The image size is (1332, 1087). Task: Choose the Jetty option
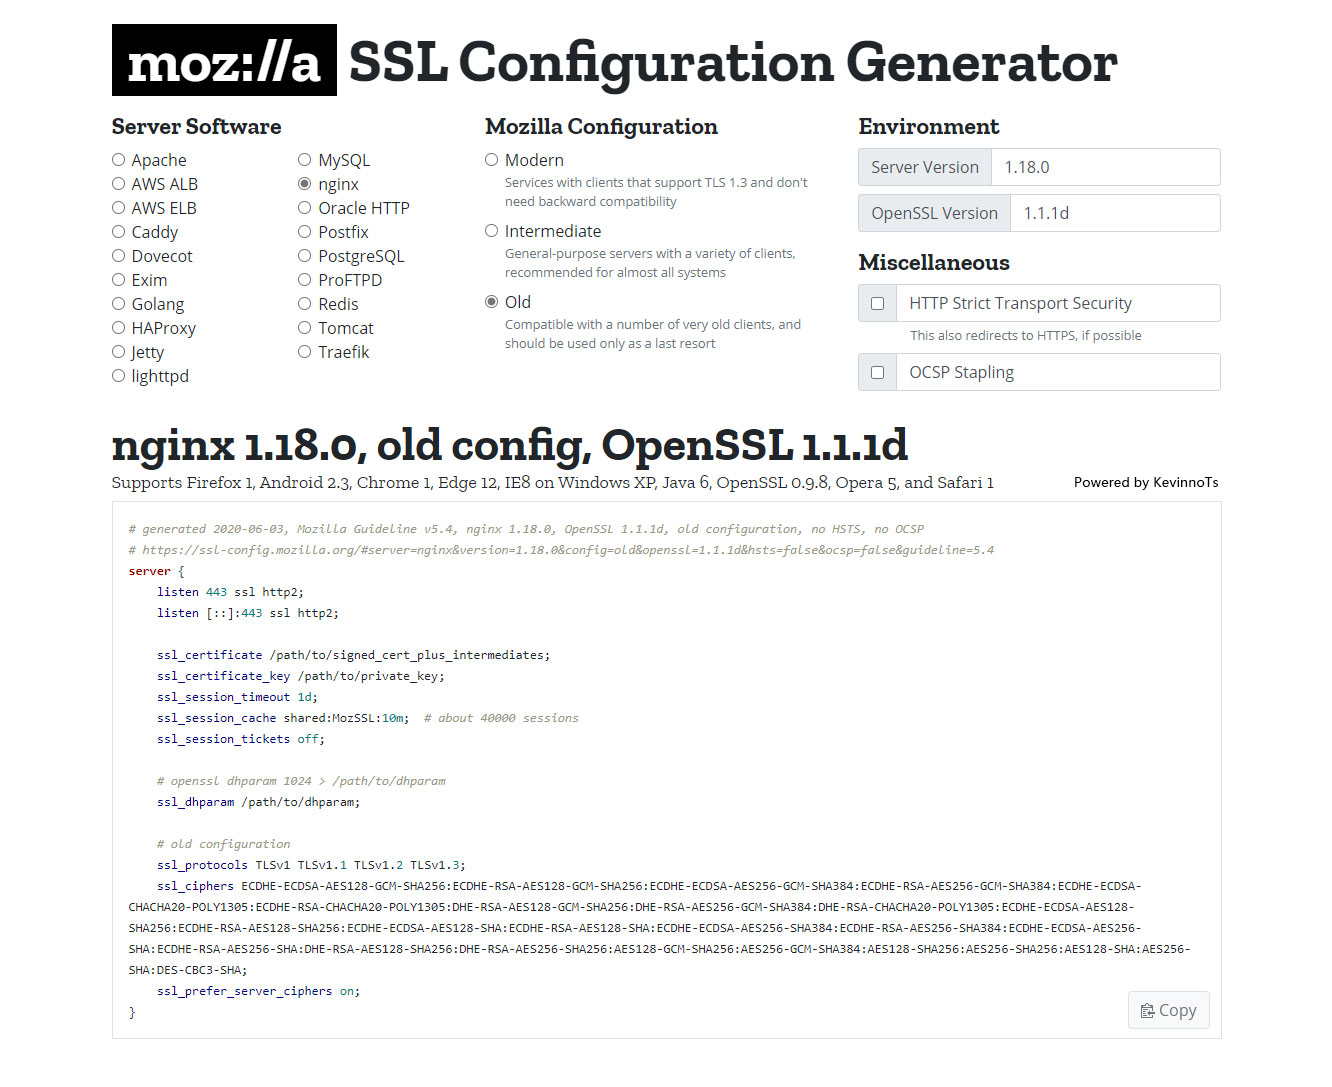[119, 352]
